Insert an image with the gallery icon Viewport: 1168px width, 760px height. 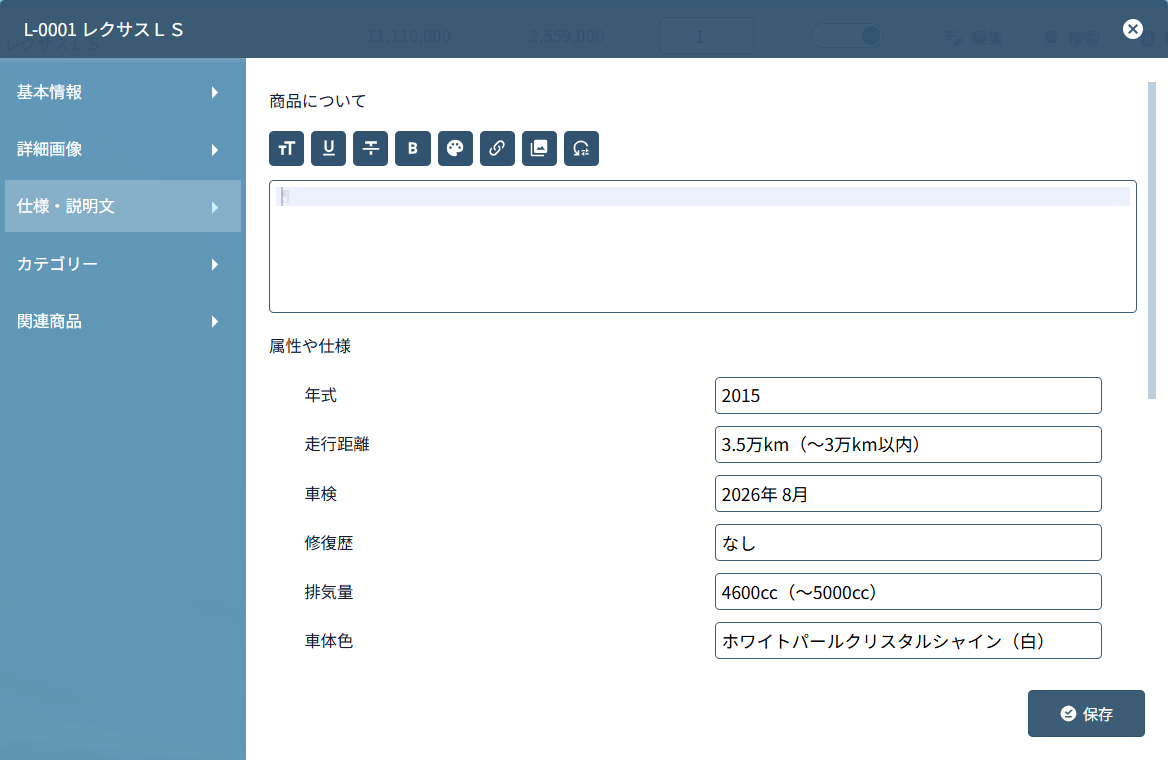(539, 148)
